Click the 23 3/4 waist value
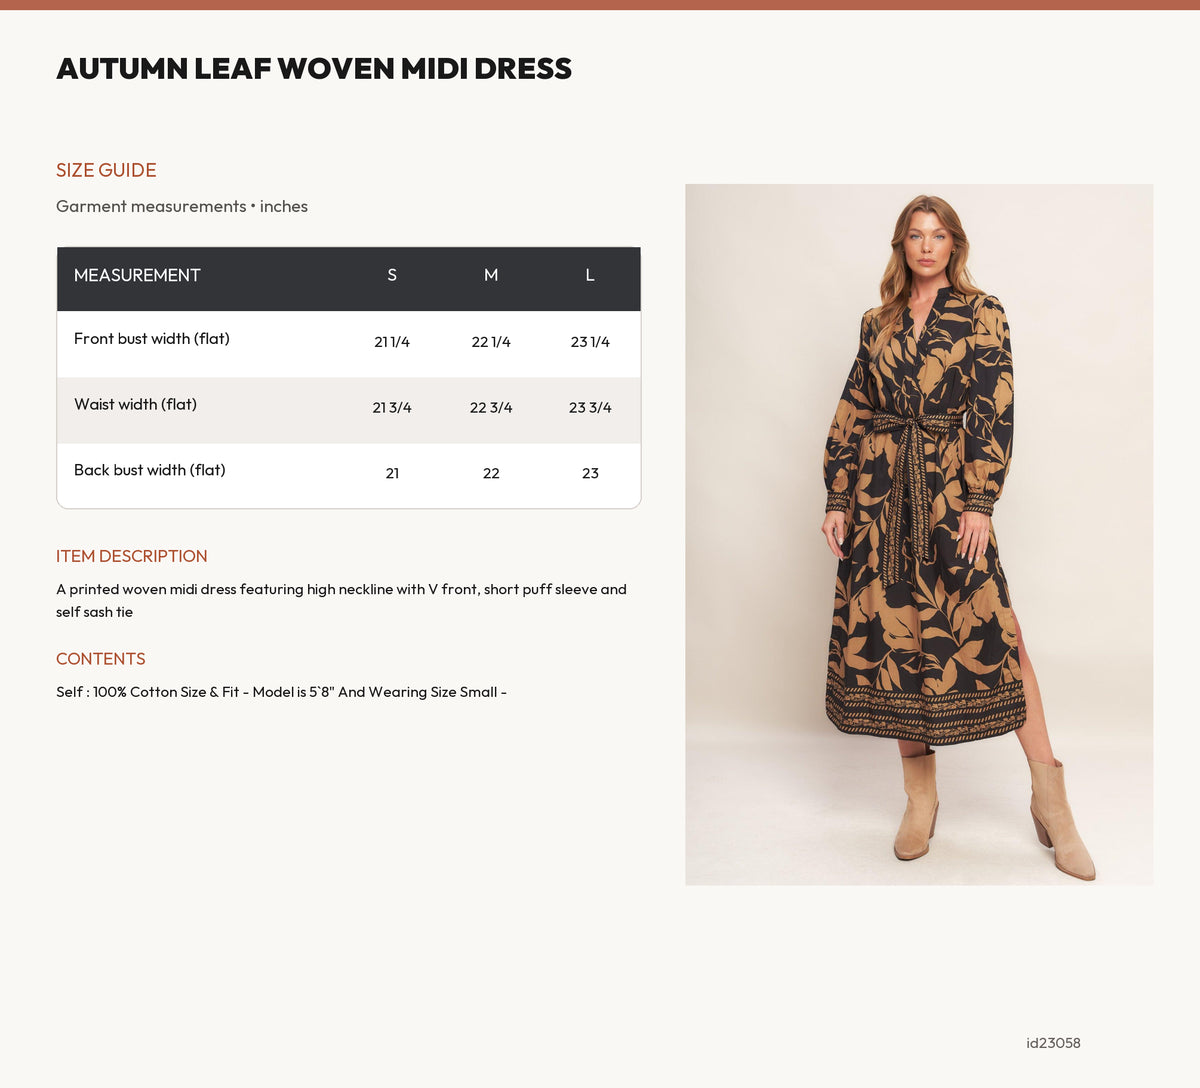1200x1088 pixels. (590, 408)
